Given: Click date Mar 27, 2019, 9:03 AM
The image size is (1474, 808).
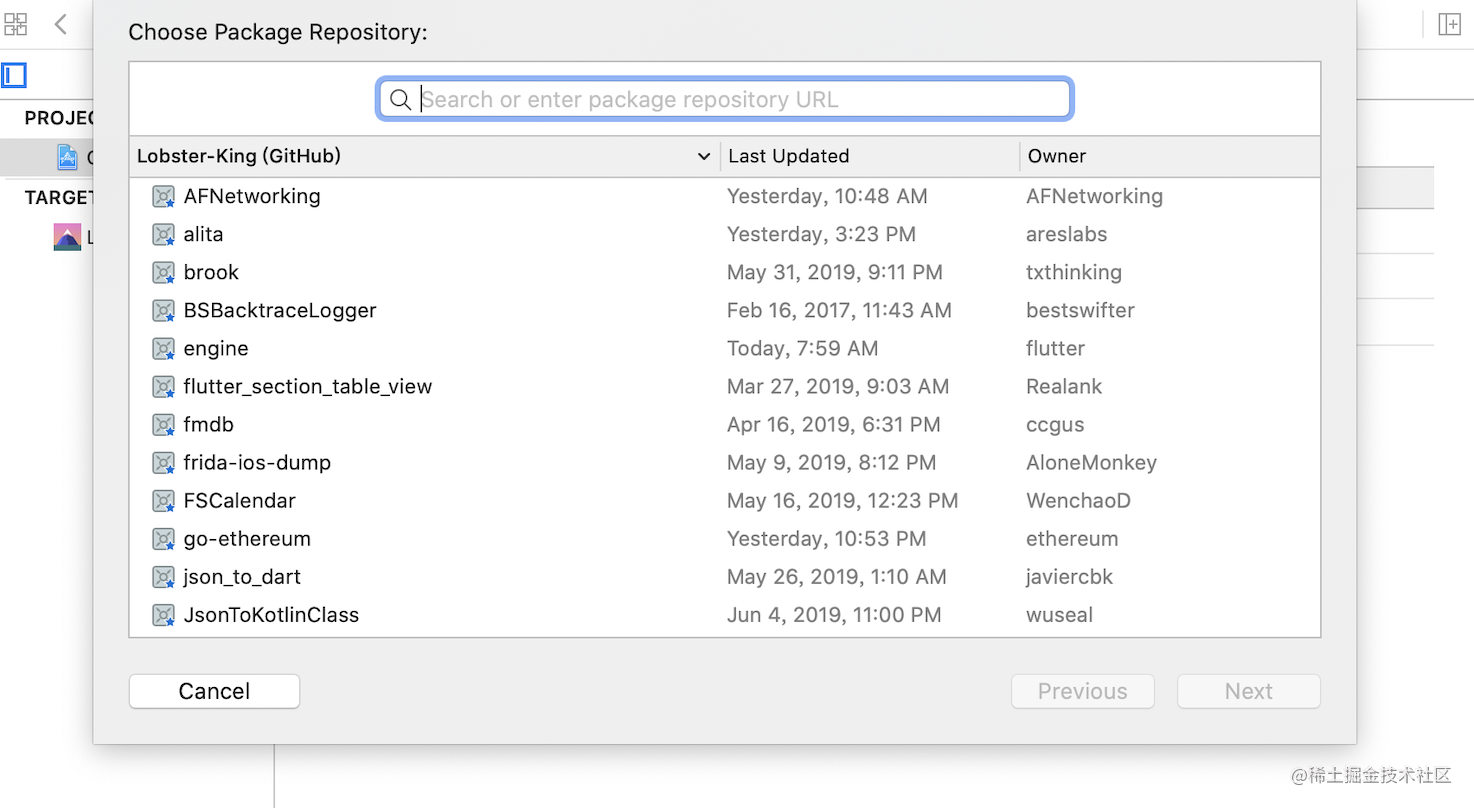Looking at the screenshot, I should point(838,387).
